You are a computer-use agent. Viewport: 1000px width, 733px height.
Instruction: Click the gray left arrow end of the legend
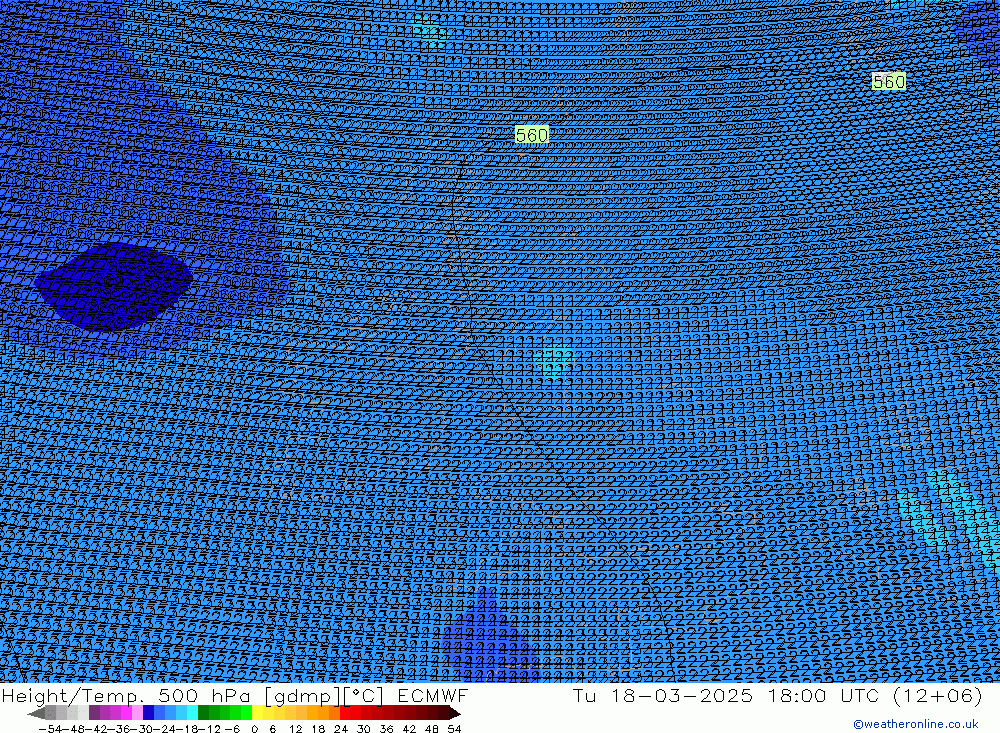pyautogui.click(x=36, y=713)
